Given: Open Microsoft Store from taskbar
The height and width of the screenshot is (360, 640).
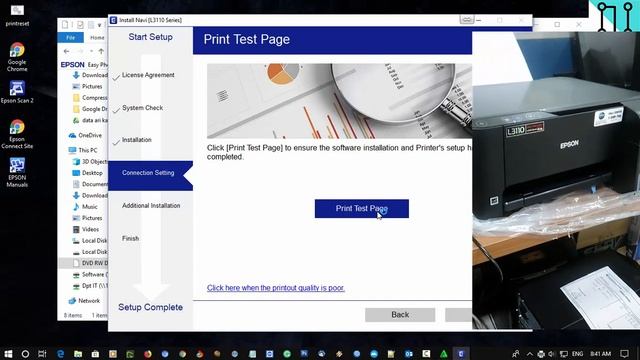Looking at the screenshot, I should [x=95, y=354].
